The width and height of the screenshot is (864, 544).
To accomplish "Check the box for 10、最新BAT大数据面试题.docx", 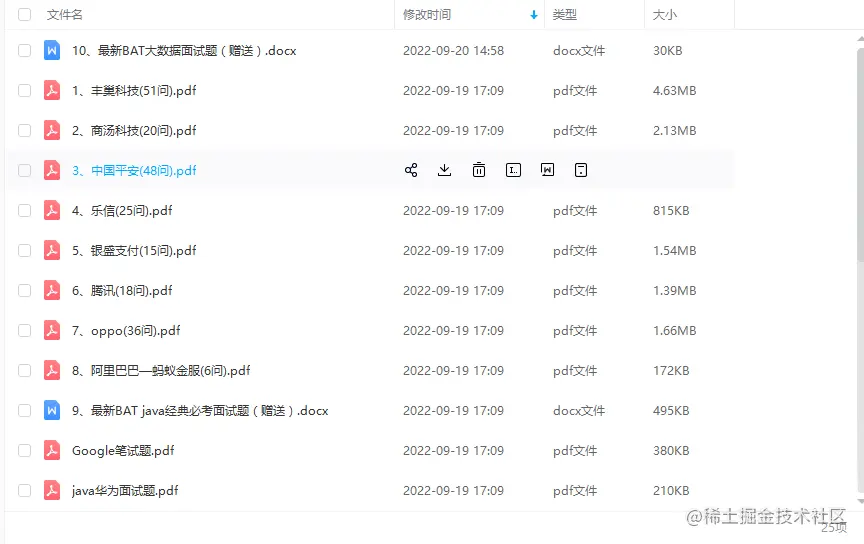I will tap(24, 51).
